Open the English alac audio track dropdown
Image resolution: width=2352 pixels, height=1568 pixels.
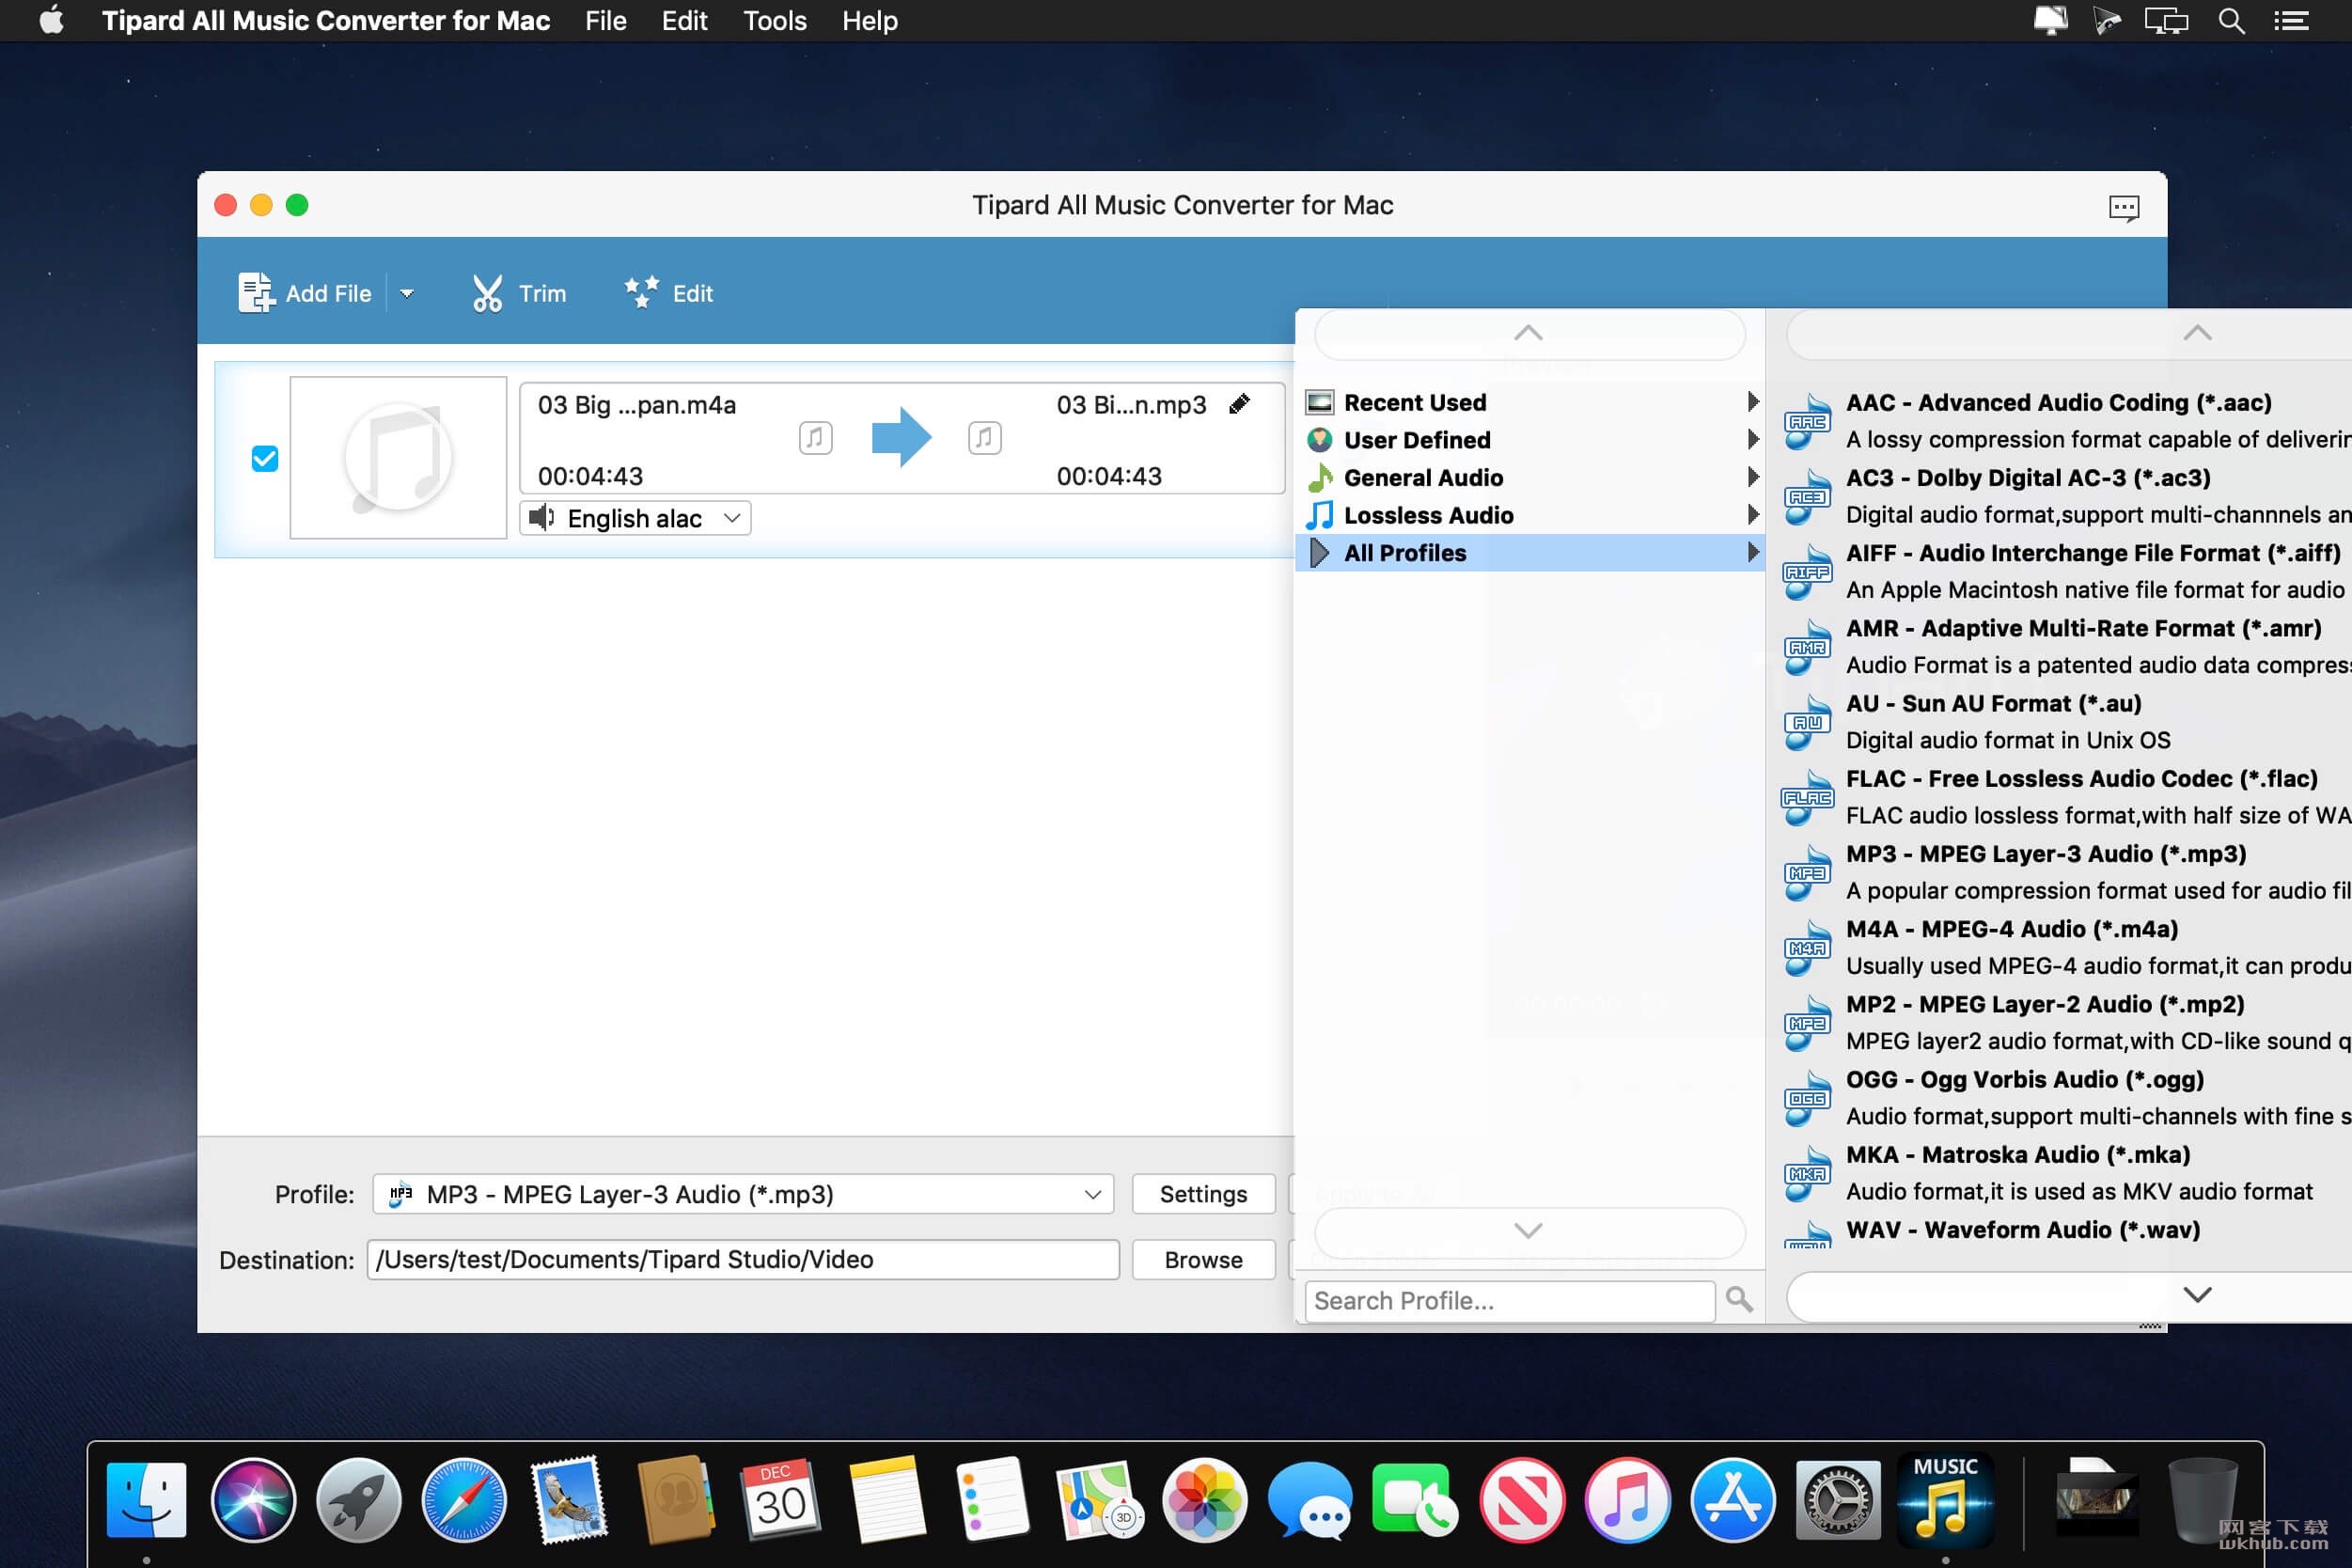636,518
